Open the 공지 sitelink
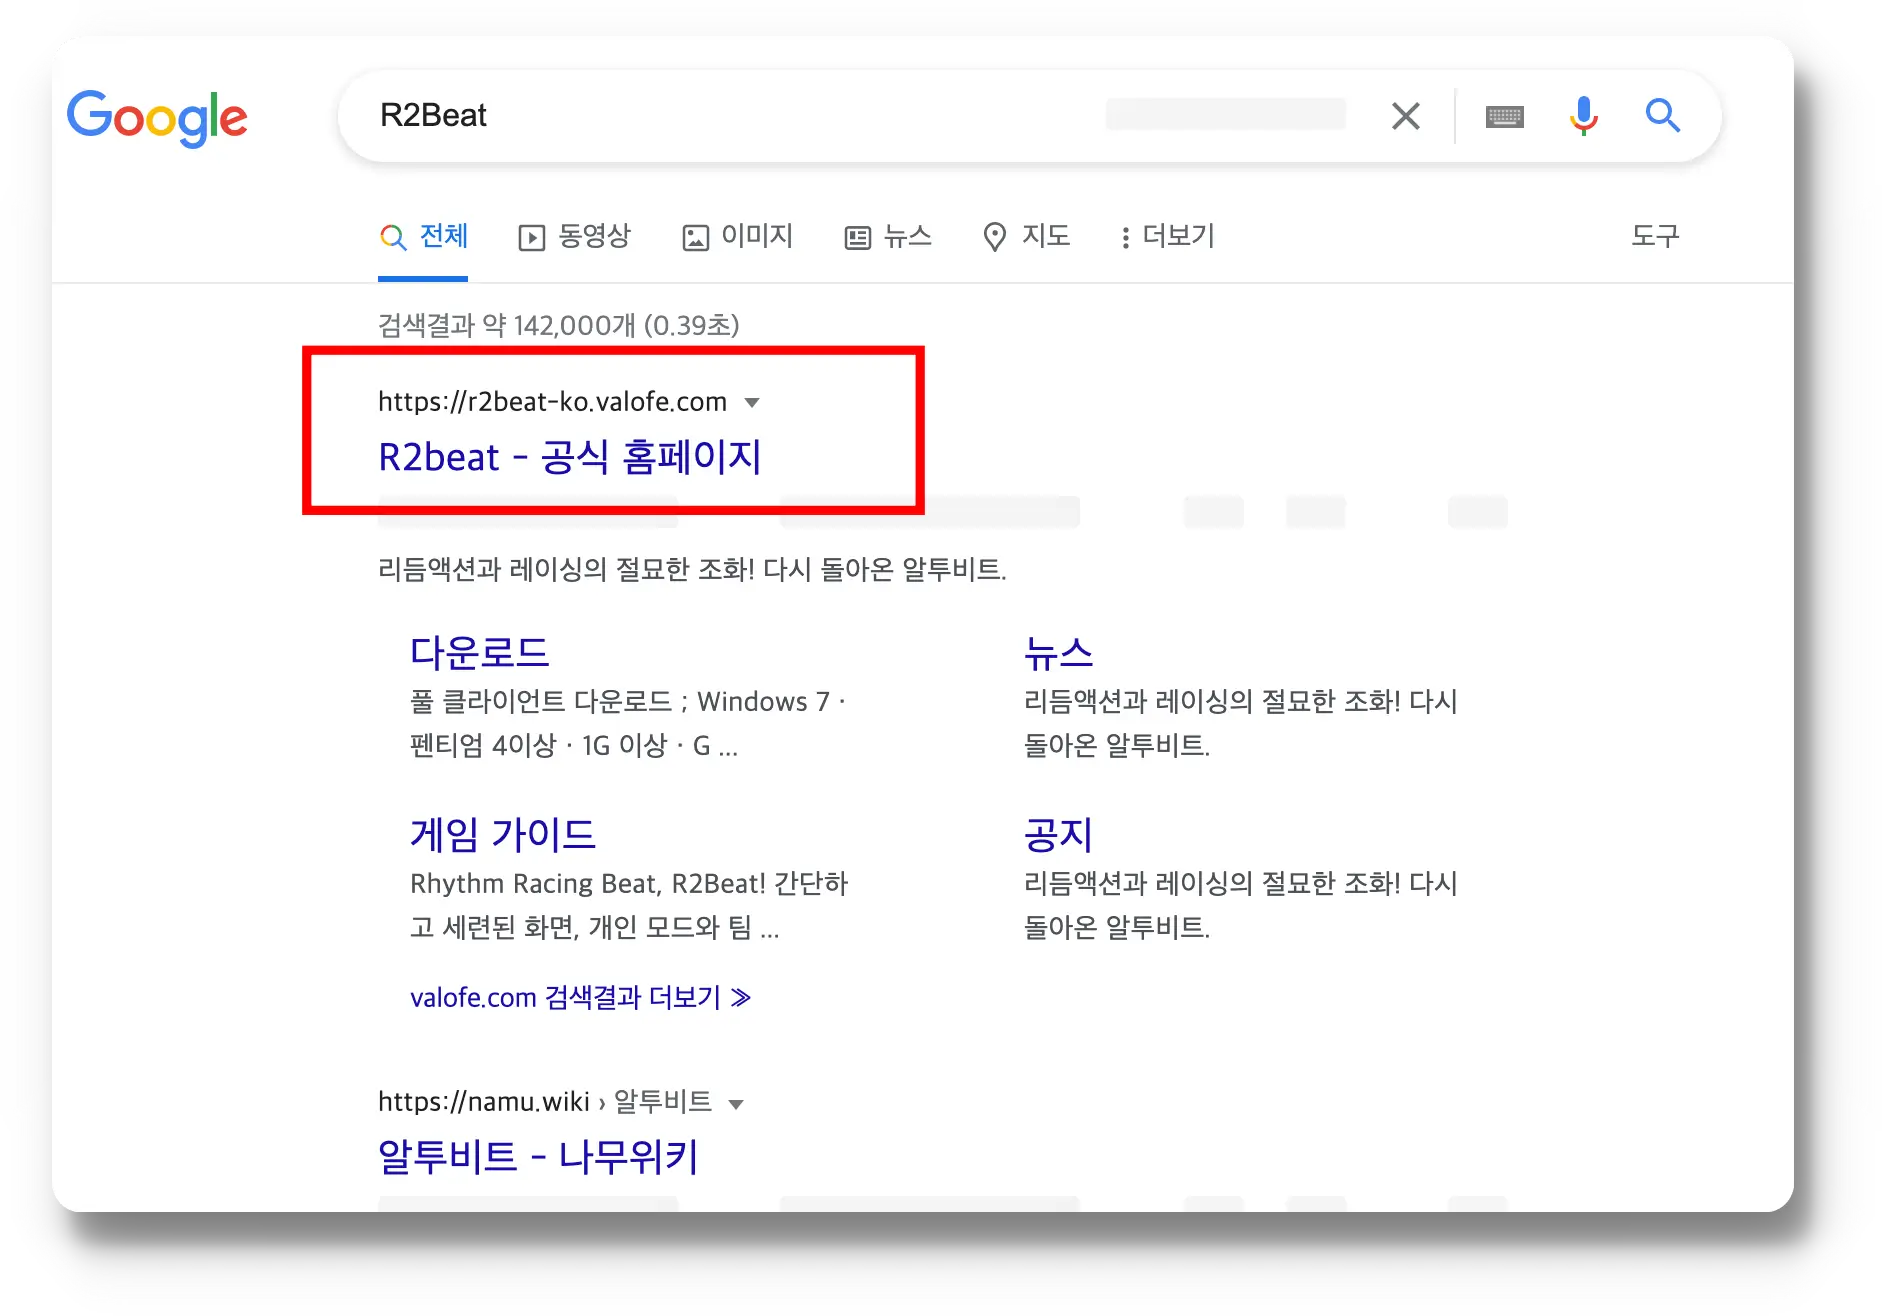Image resolution: width=1882 pixels, height=1316 pixels. point(1058,835)
